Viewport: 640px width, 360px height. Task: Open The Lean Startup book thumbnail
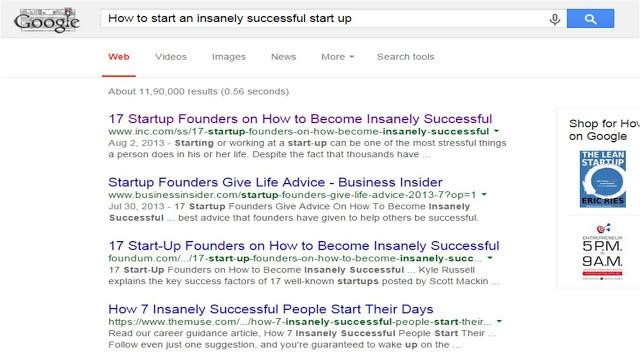click(x=603, y=179)
